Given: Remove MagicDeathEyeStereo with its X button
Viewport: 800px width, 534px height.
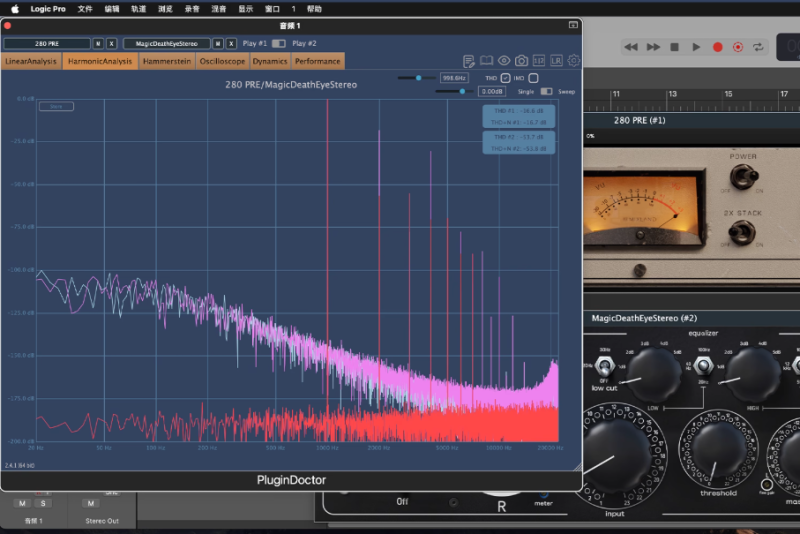Looking at the screenshot, I should (x=231, y=44).
